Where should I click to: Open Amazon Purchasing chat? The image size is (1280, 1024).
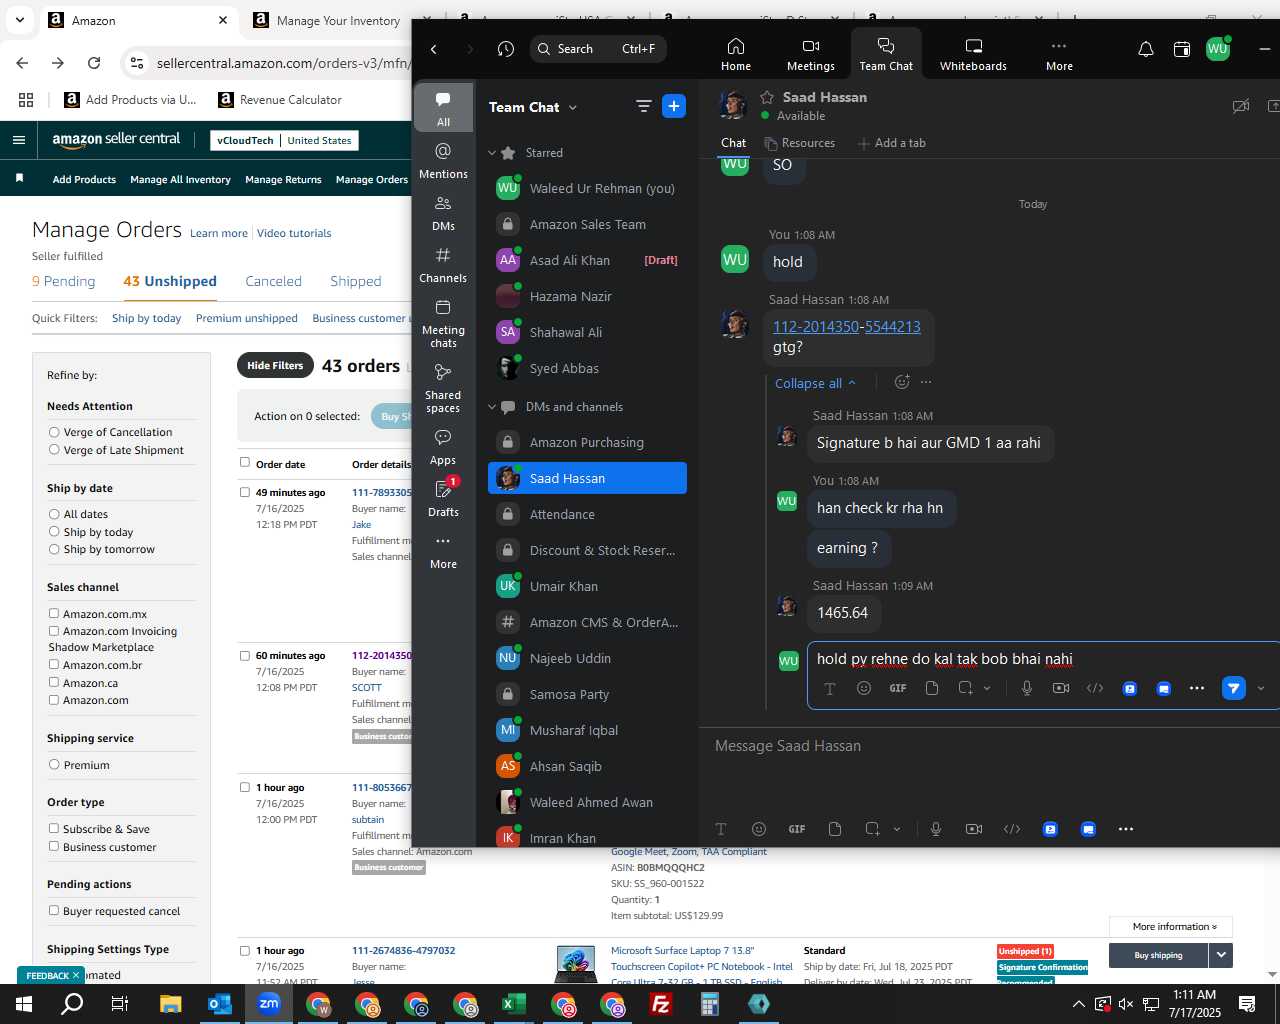[x=587, y=442]
